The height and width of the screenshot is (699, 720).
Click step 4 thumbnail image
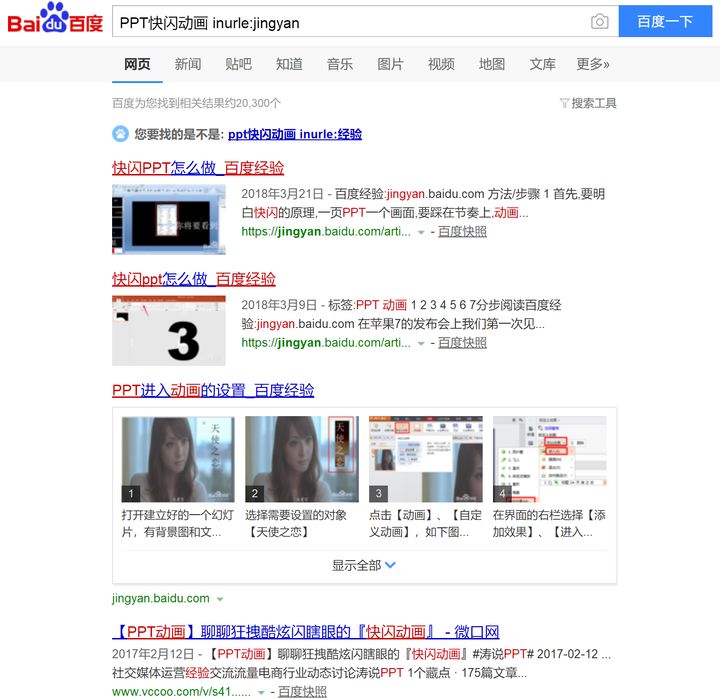550,459
